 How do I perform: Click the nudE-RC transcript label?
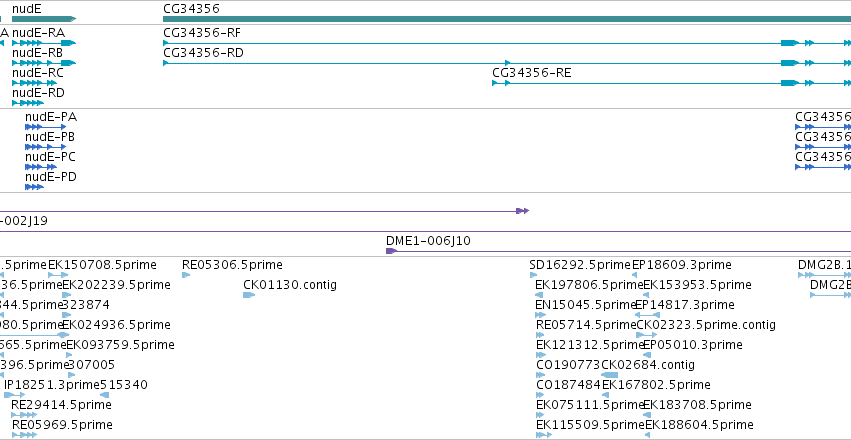tap(37, 73)
